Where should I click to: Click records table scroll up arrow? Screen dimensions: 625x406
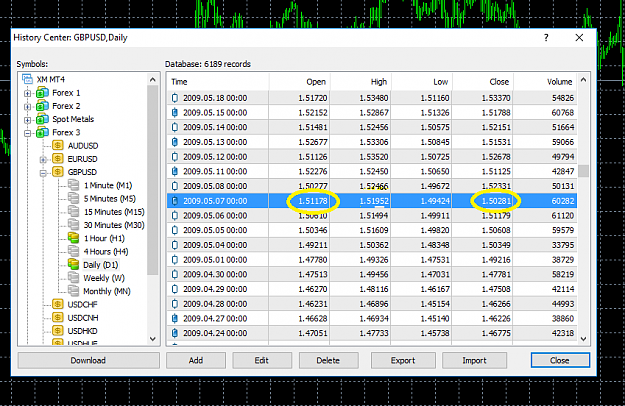(x=583, y=80)
